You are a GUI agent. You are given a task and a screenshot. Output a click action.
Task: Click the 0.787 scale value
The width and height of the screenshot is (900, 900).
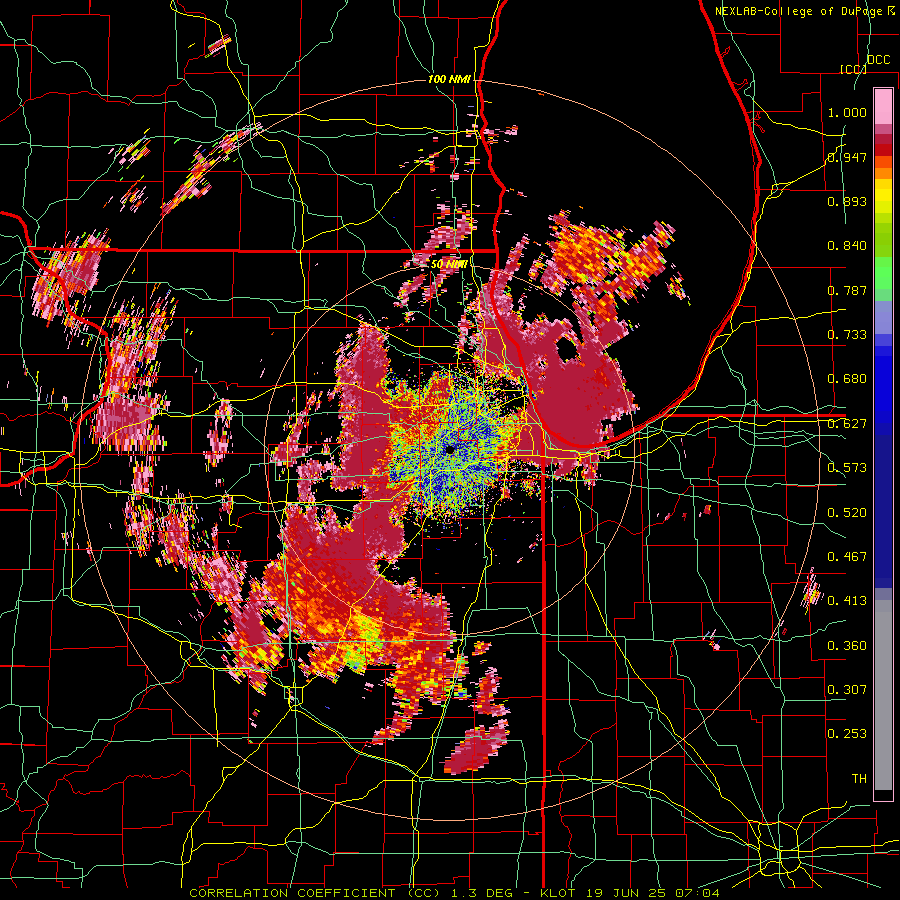(x=847, y=290)
